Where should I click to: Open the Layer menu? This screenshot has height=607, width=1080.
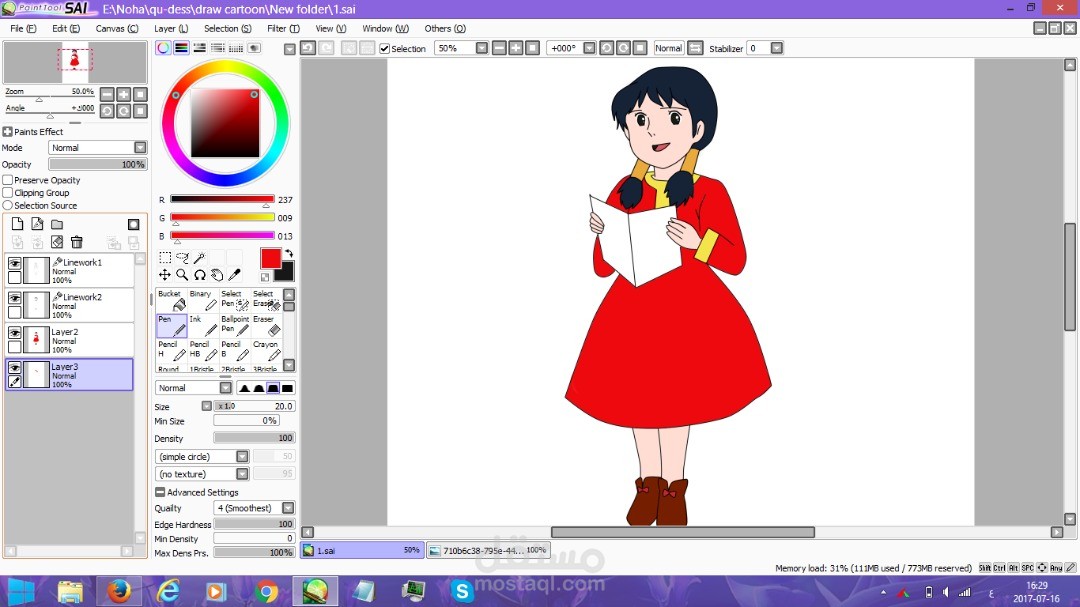coord(171,28)
